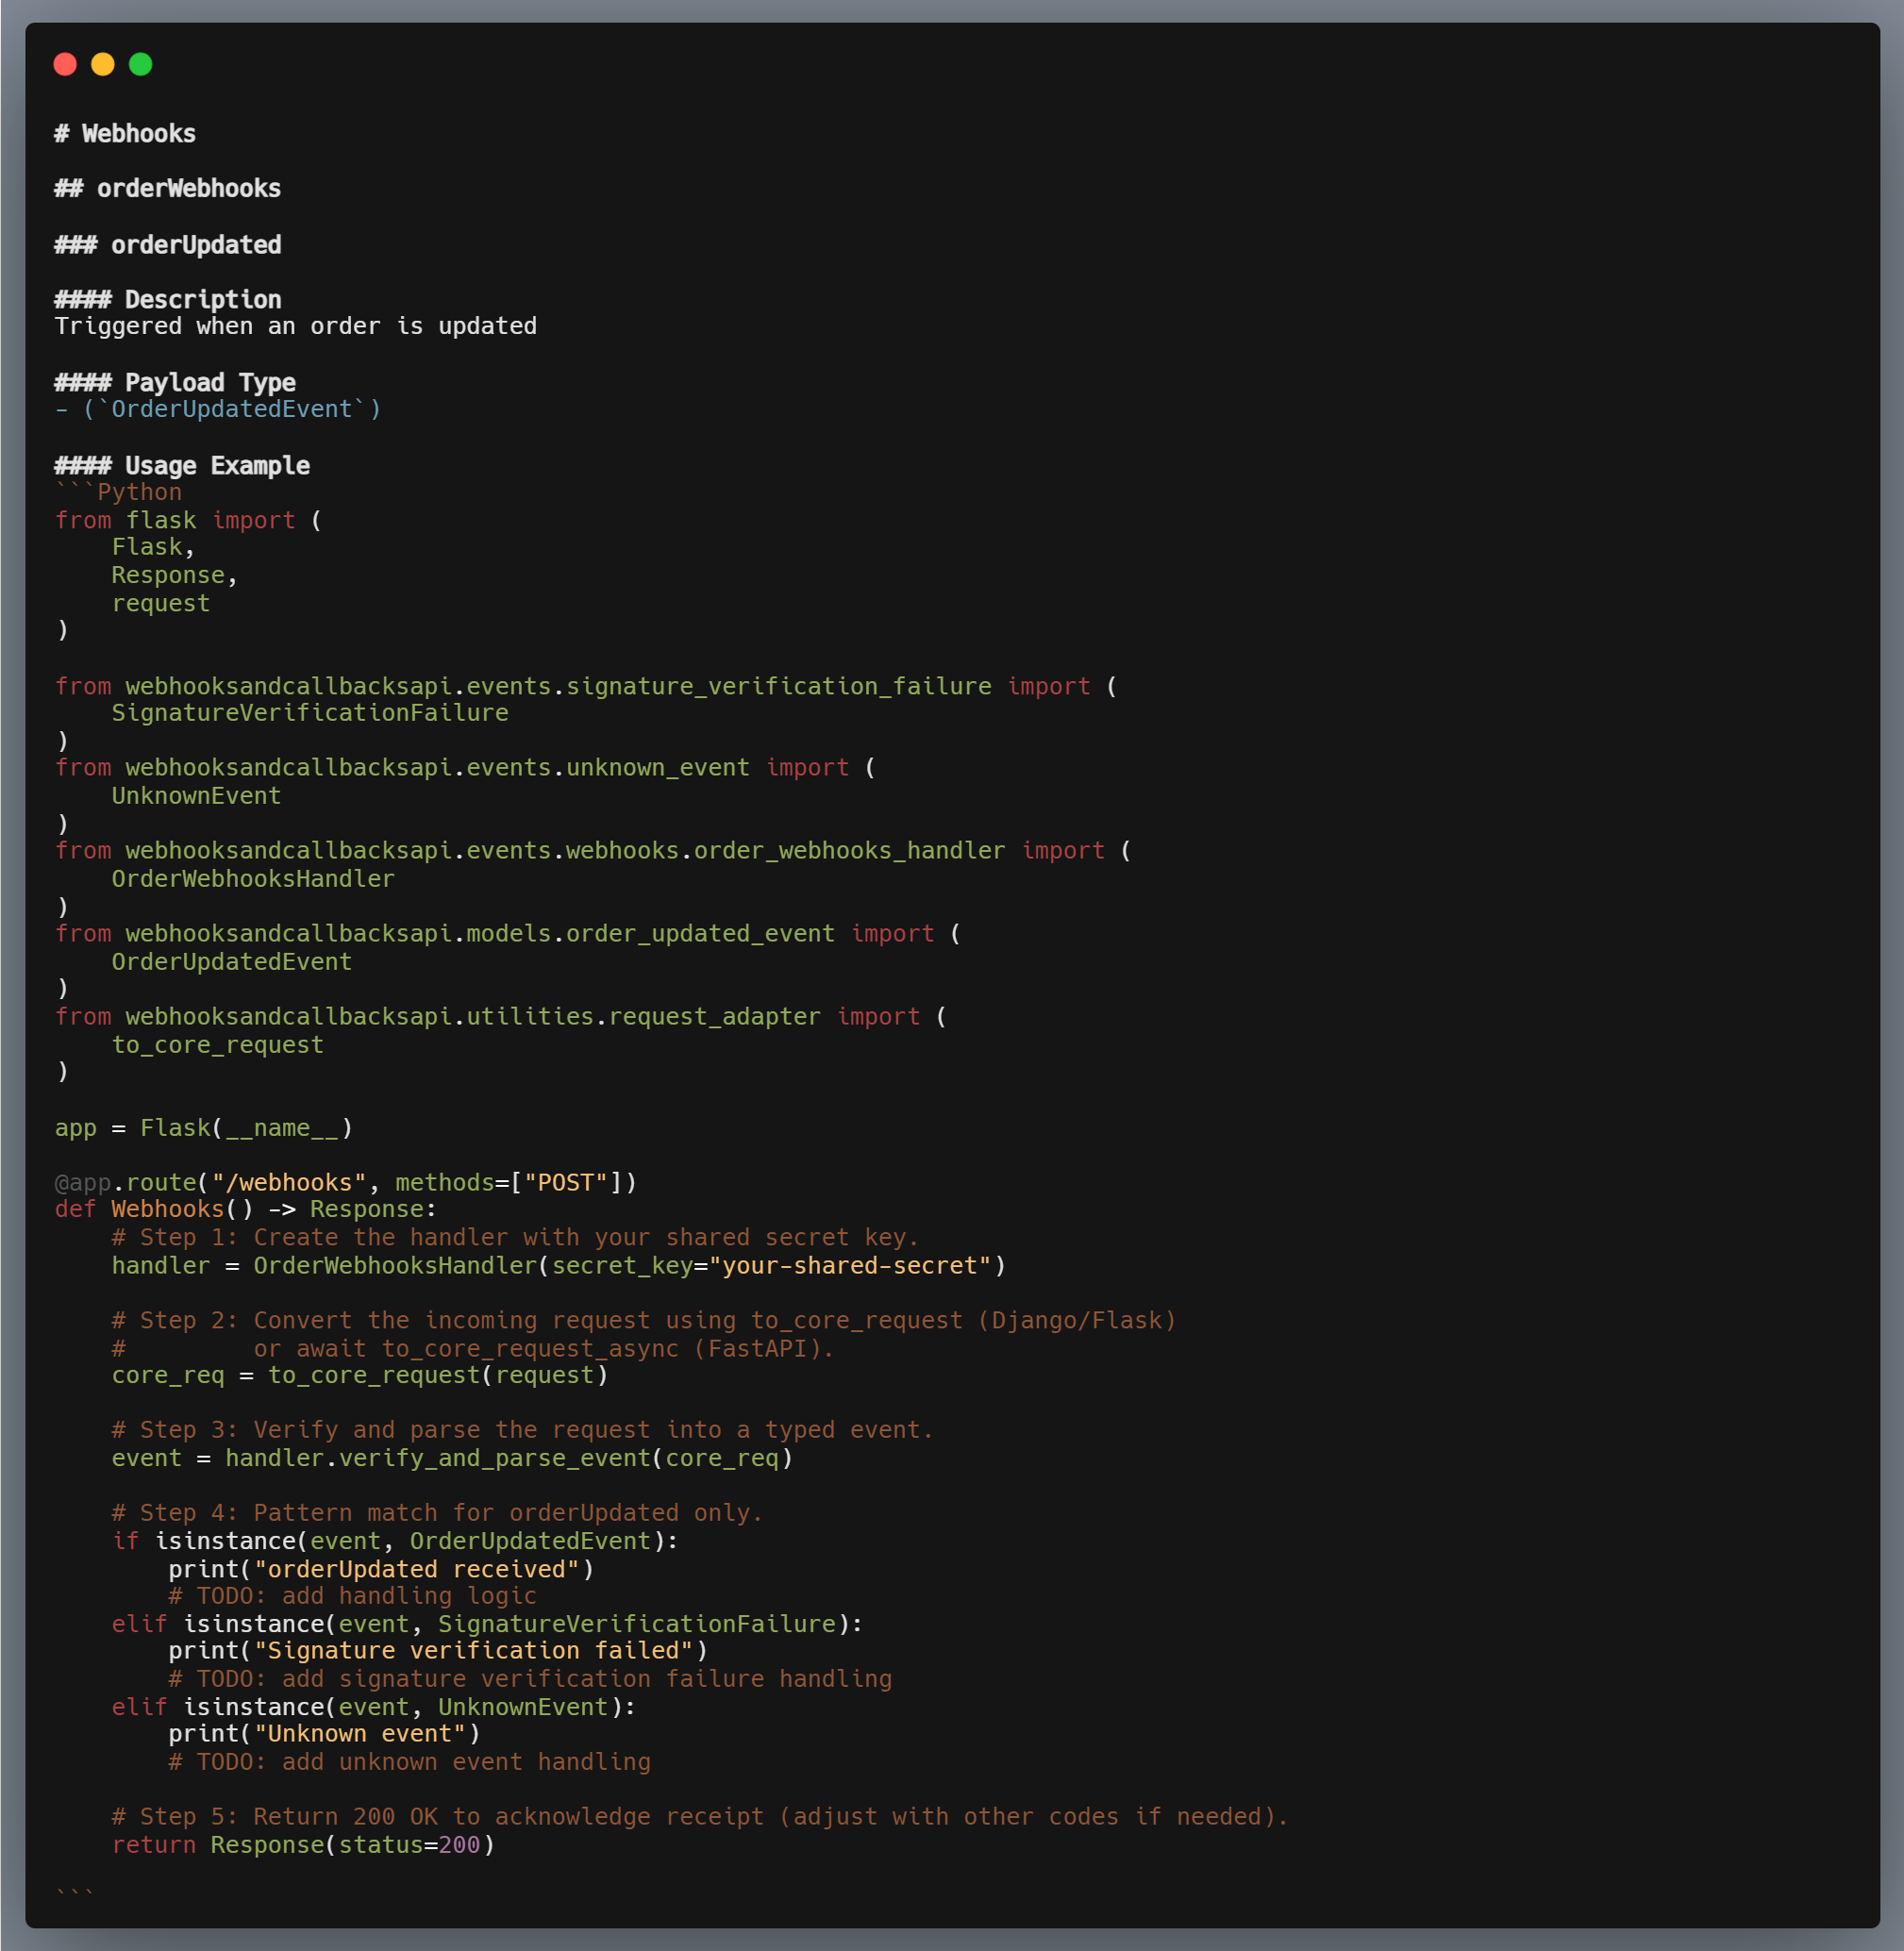Click the "orderWebhooks" section heading

(167, 188)
